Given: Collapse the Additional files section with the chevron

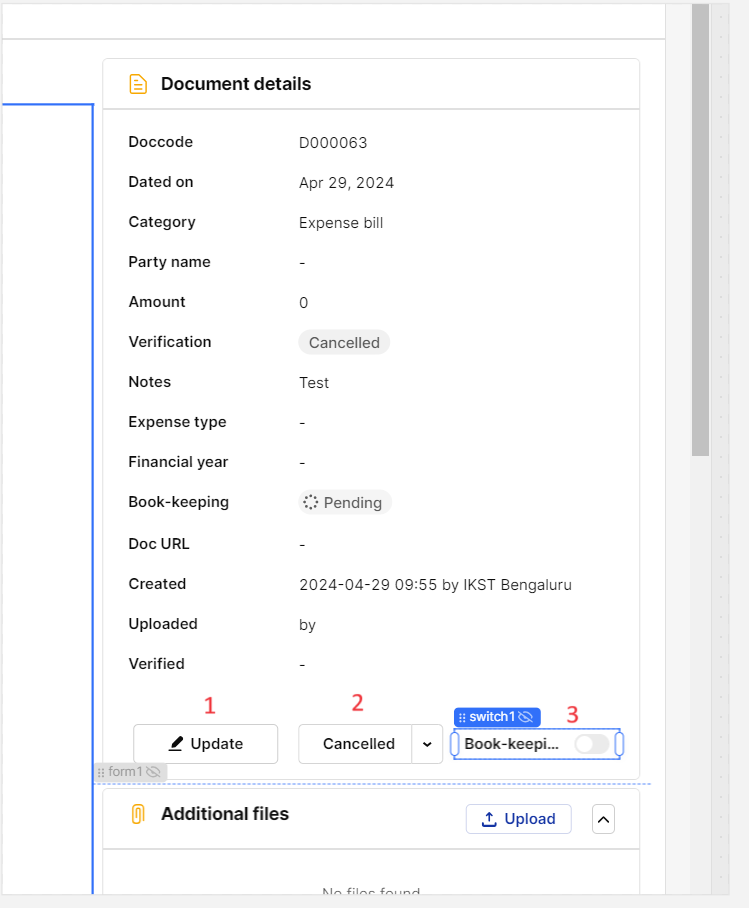Looking at the screenshot, I should click(x=603, y=818).
